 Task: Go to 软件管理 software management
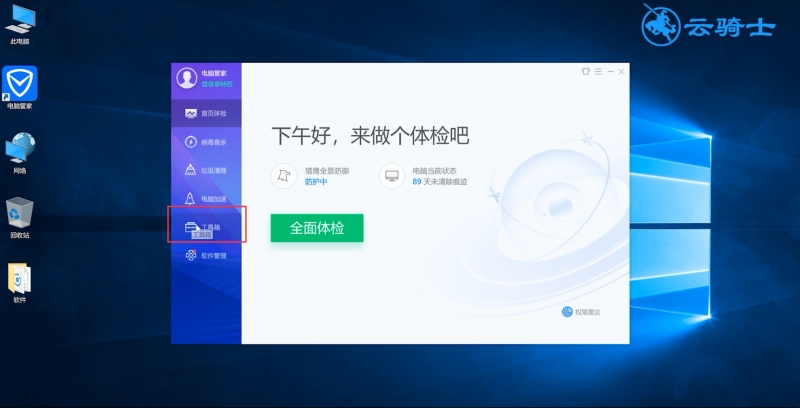click(206, 256)
